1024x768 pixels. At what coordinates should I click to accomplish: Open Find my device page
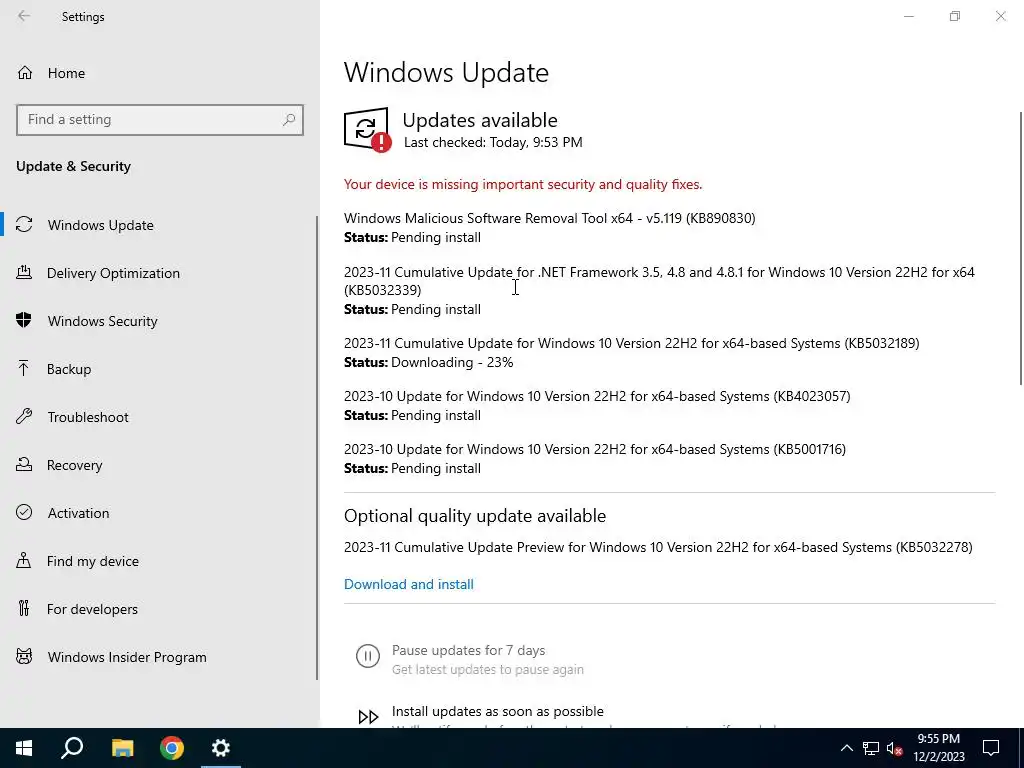(x=92, y=561)
